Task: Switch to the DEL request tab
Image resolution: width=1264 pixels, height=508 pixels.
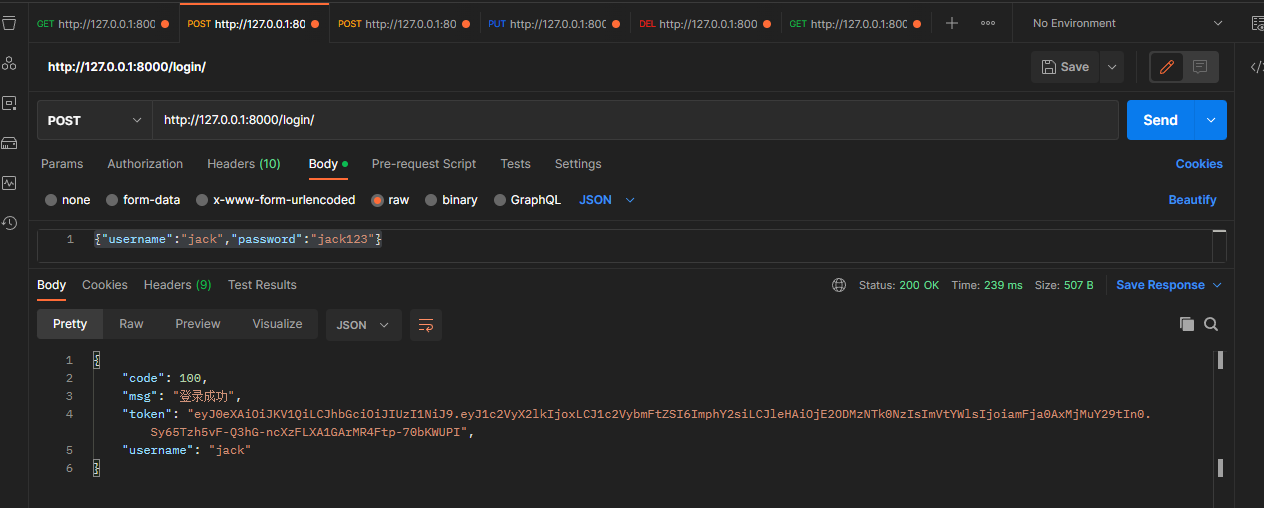Action: 705,23
